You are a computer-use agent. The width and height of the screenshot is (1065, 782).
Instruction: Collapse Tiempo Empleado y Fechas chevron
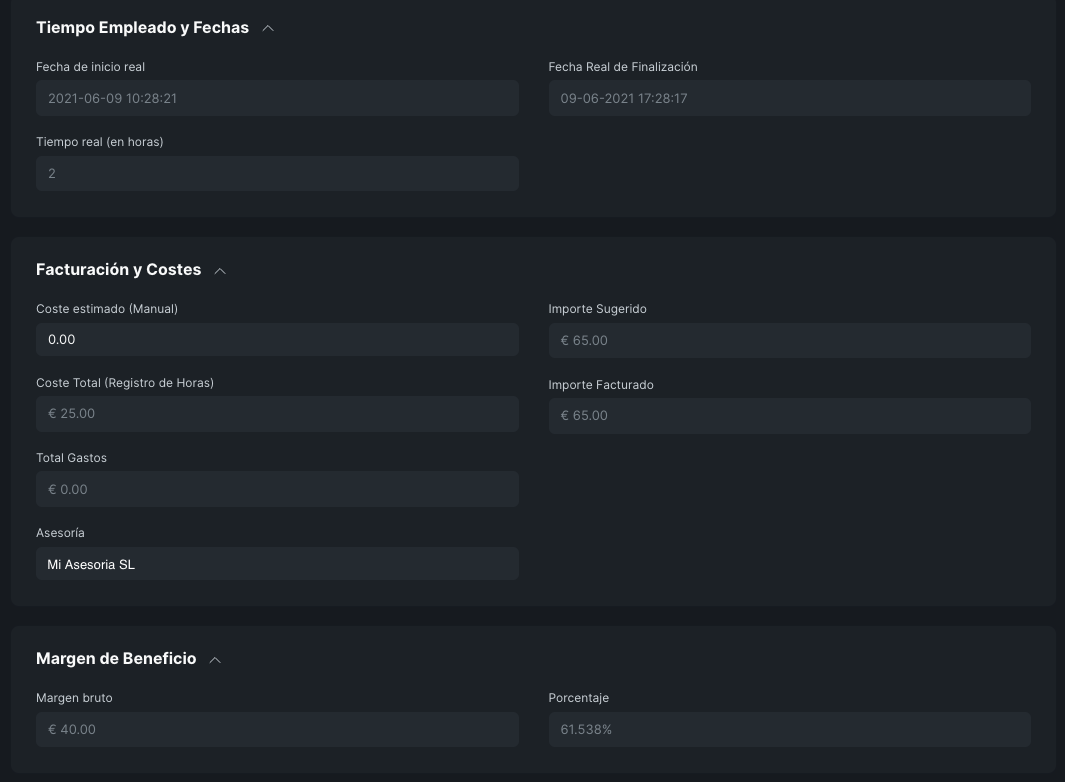click(x=268, y=28)
